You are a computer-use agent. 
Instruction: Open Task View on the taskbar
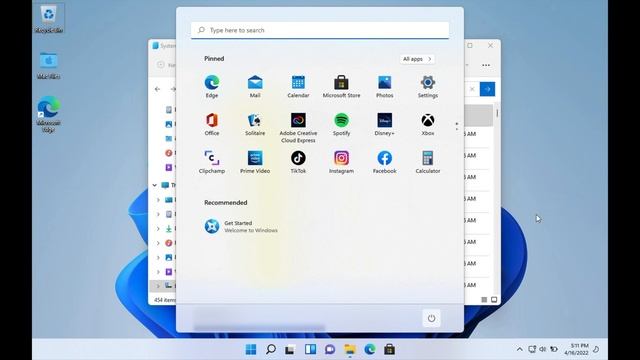[x=290, y=349]
